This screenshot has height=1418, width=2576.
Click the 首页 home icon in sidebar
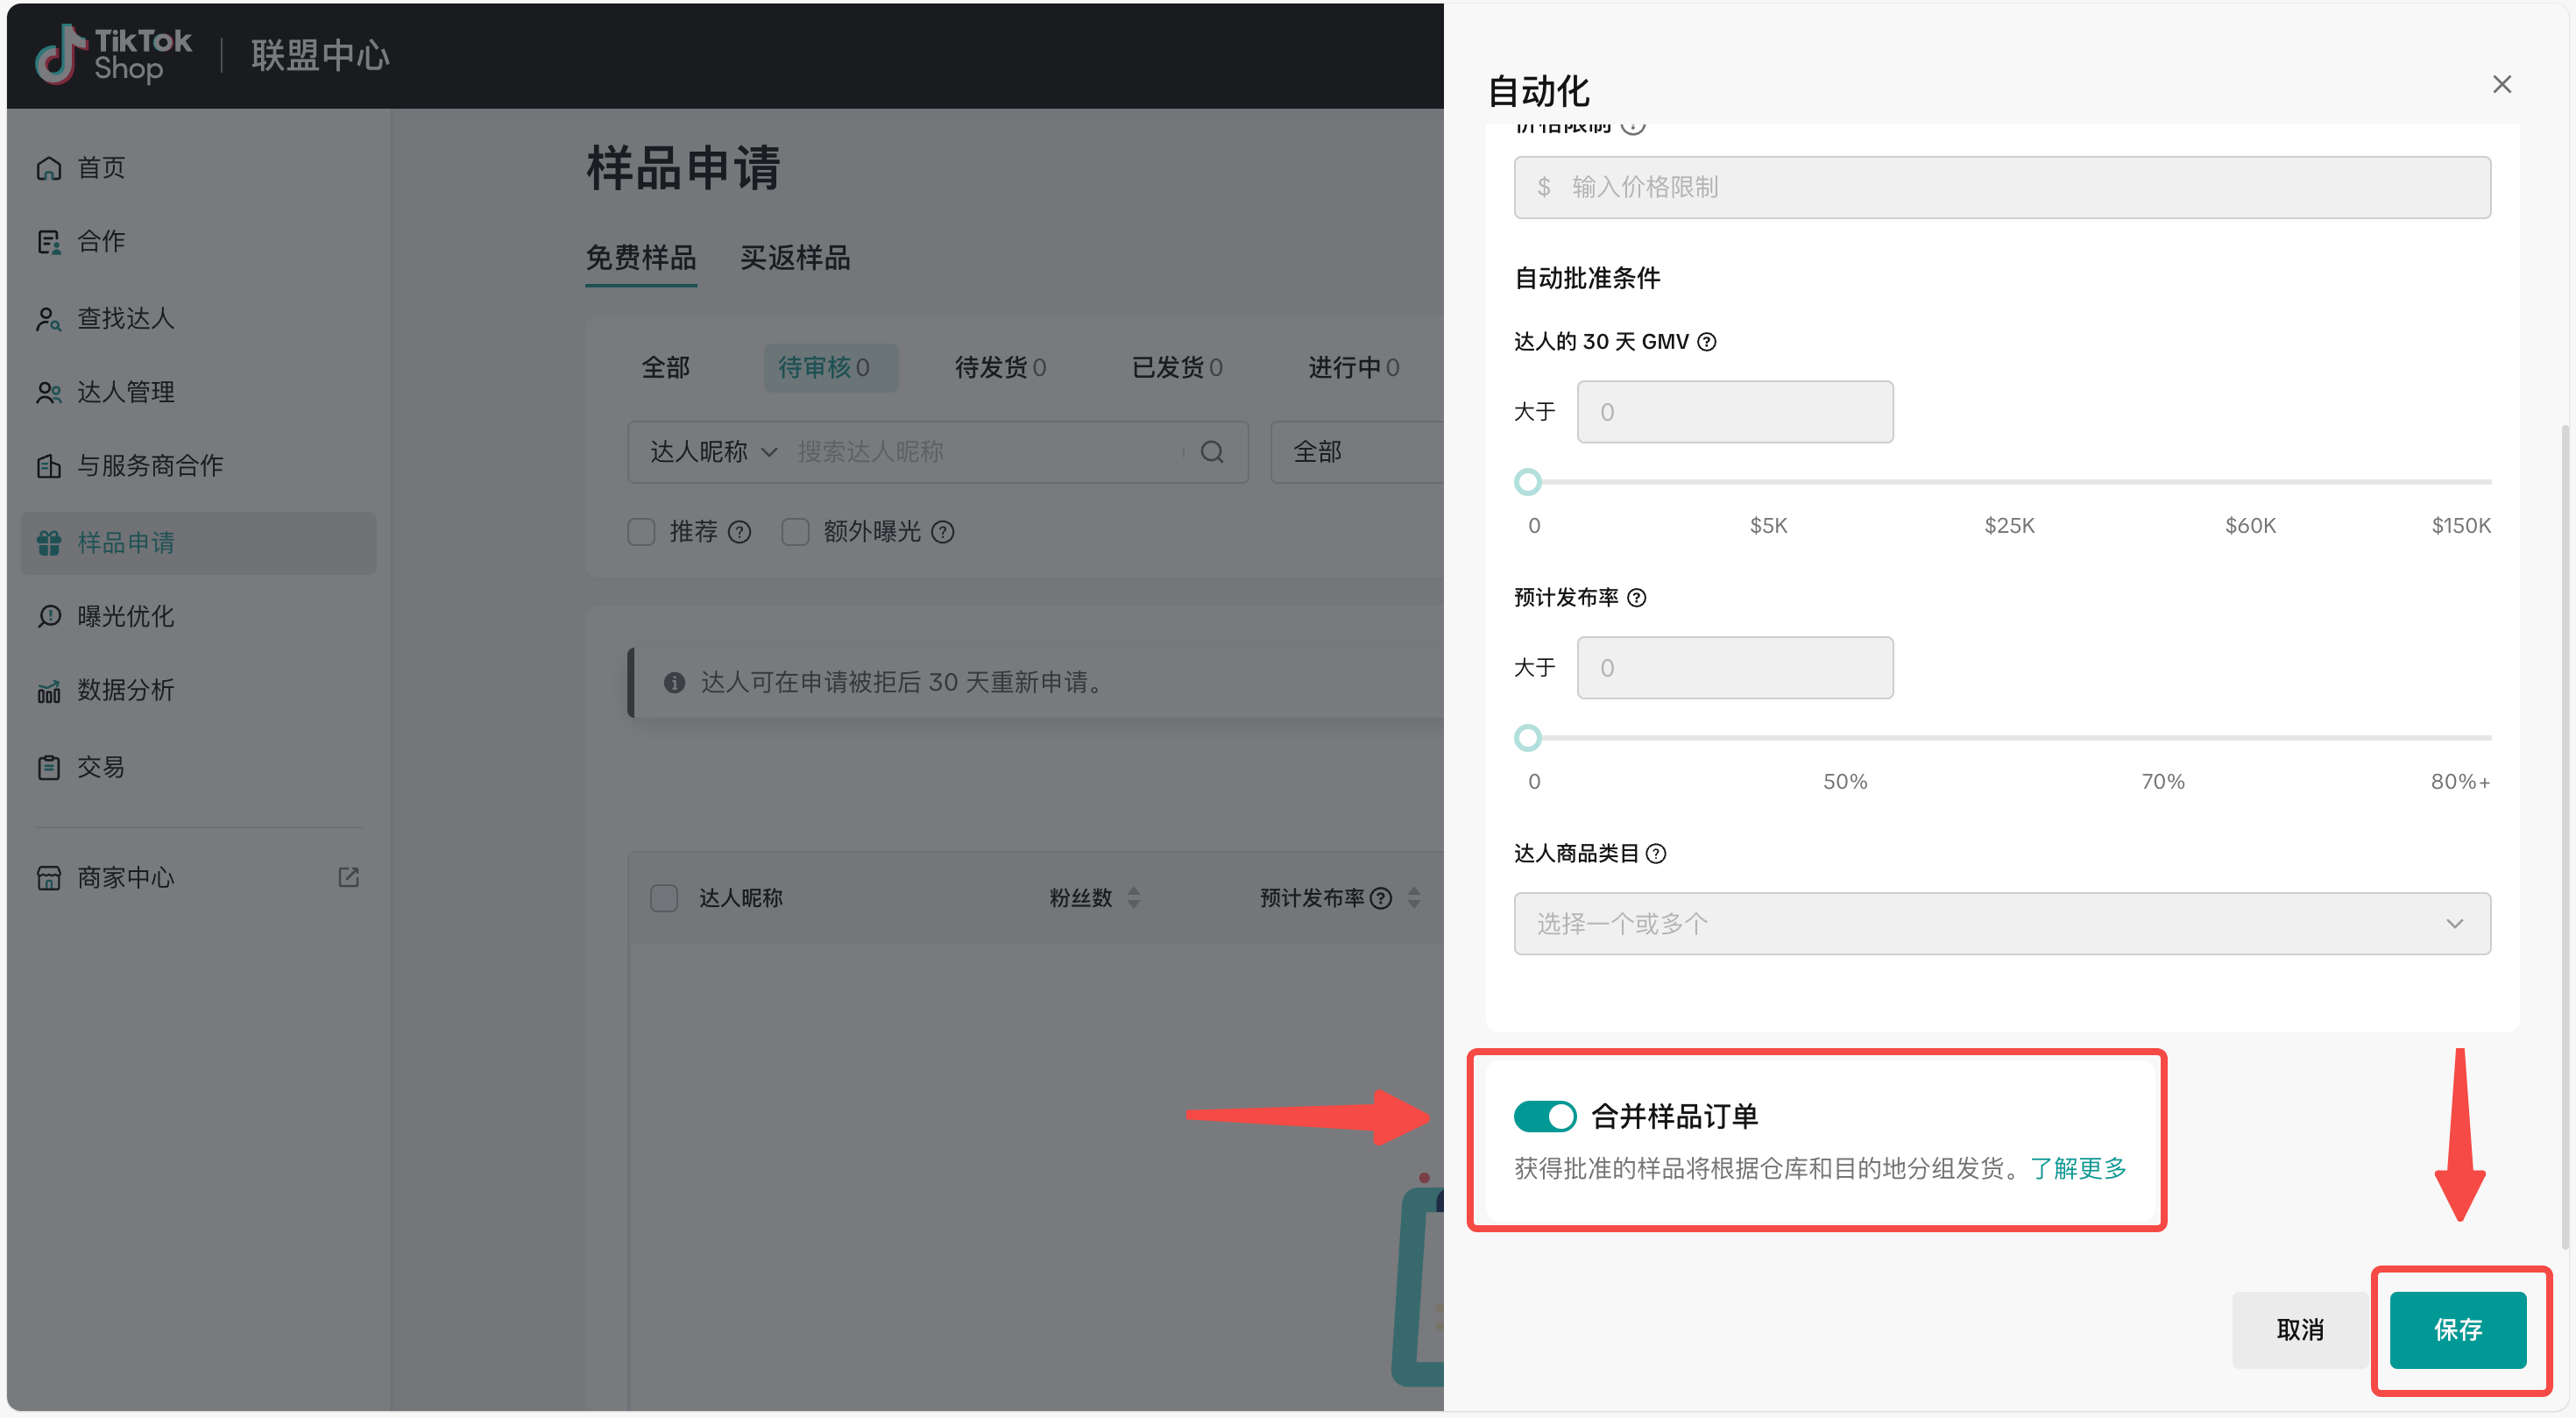pos(48,168)
